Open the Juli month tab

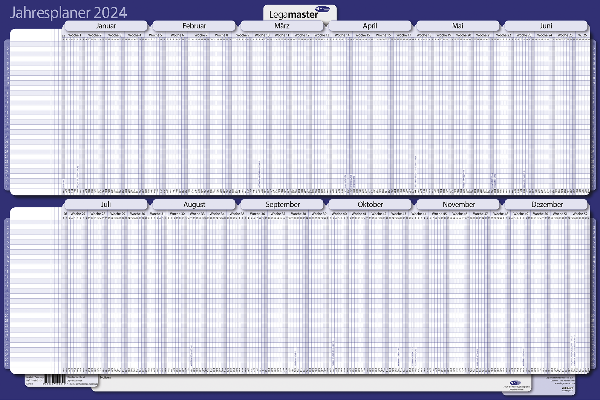[x=106, y=203]
